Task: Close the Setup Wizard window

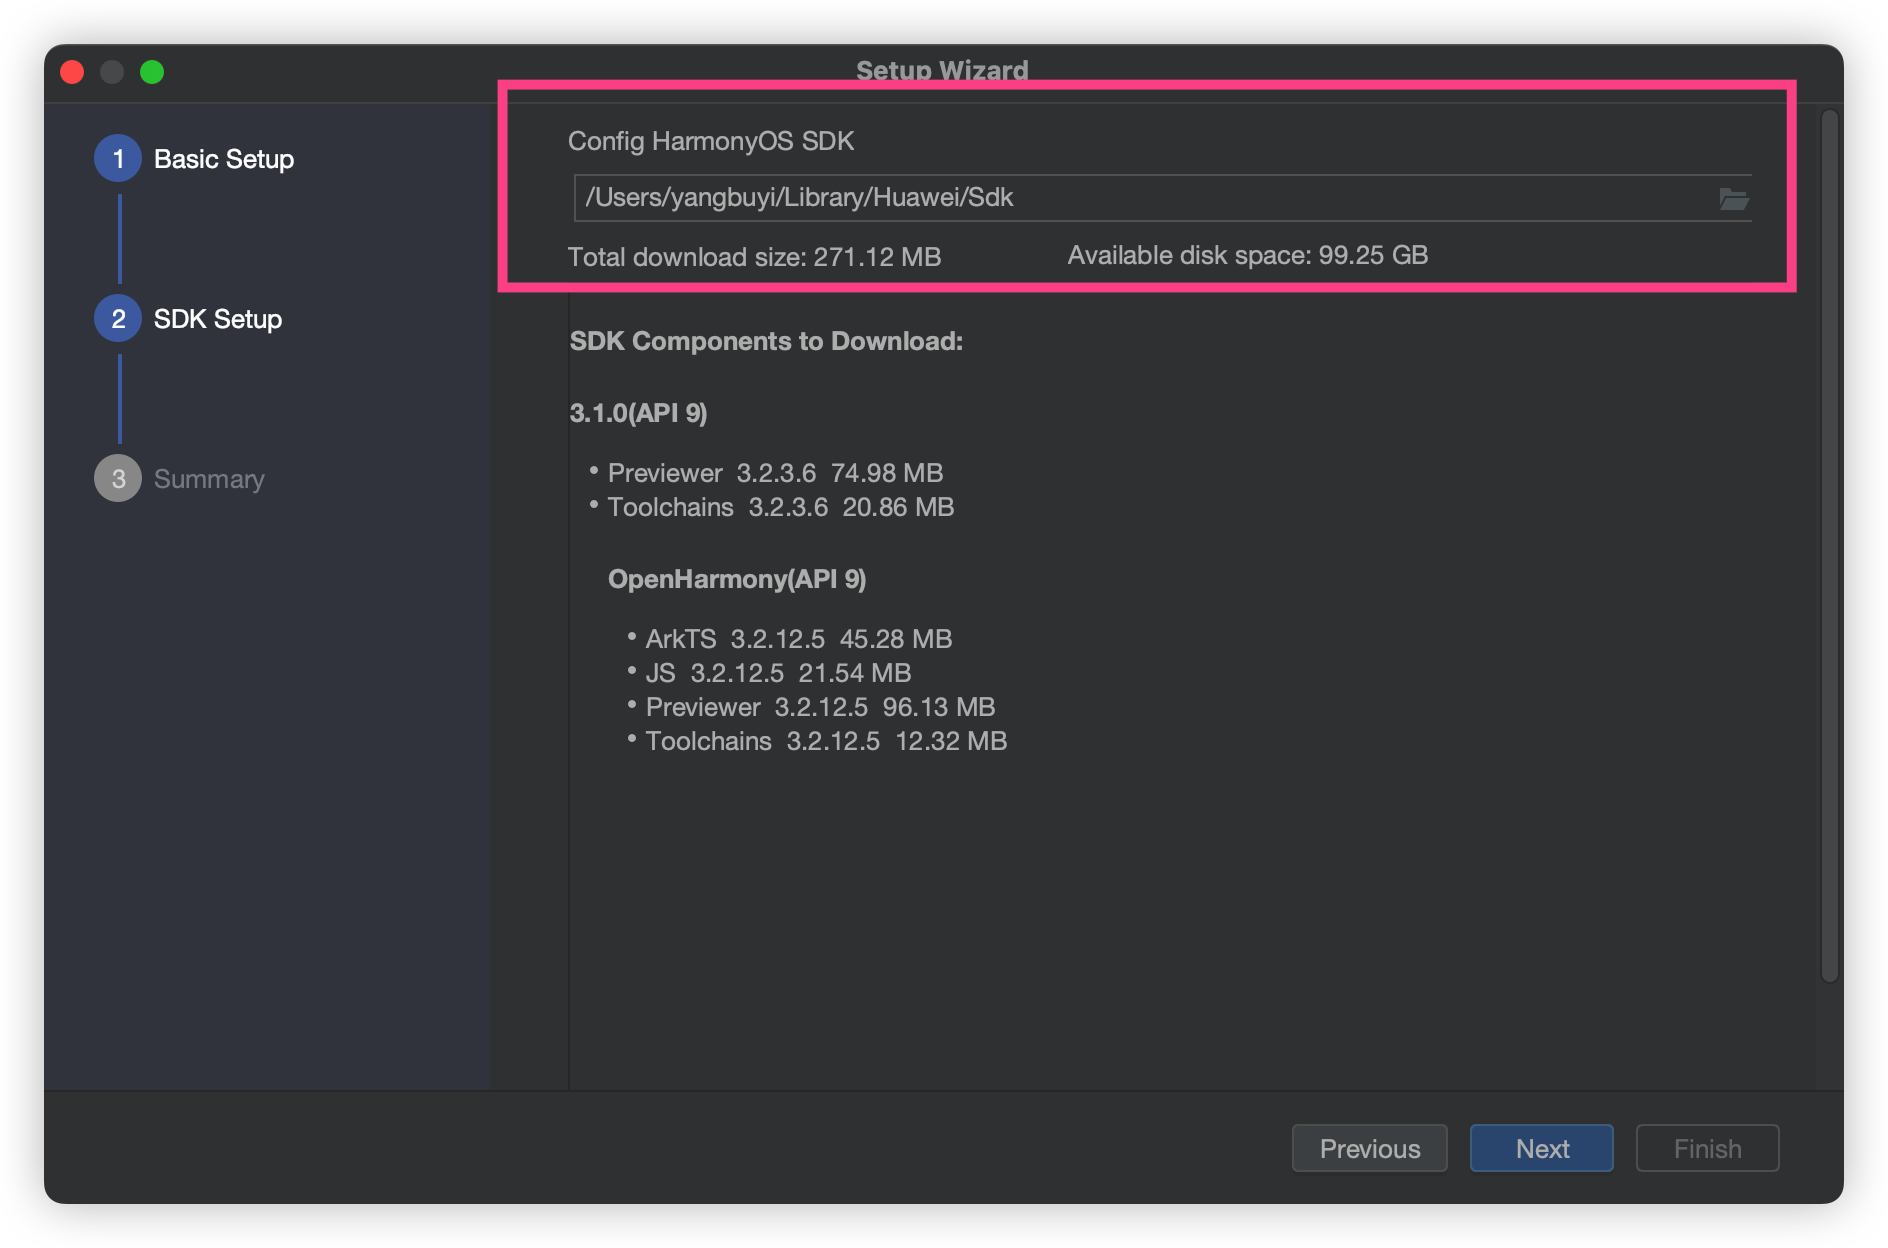Action: [72, 72]
